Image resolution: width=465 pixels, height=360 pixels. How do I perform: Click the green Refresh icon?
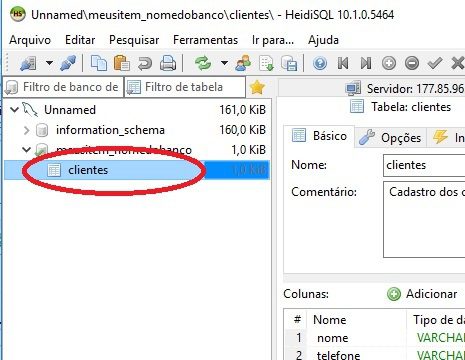coord(203,63)
